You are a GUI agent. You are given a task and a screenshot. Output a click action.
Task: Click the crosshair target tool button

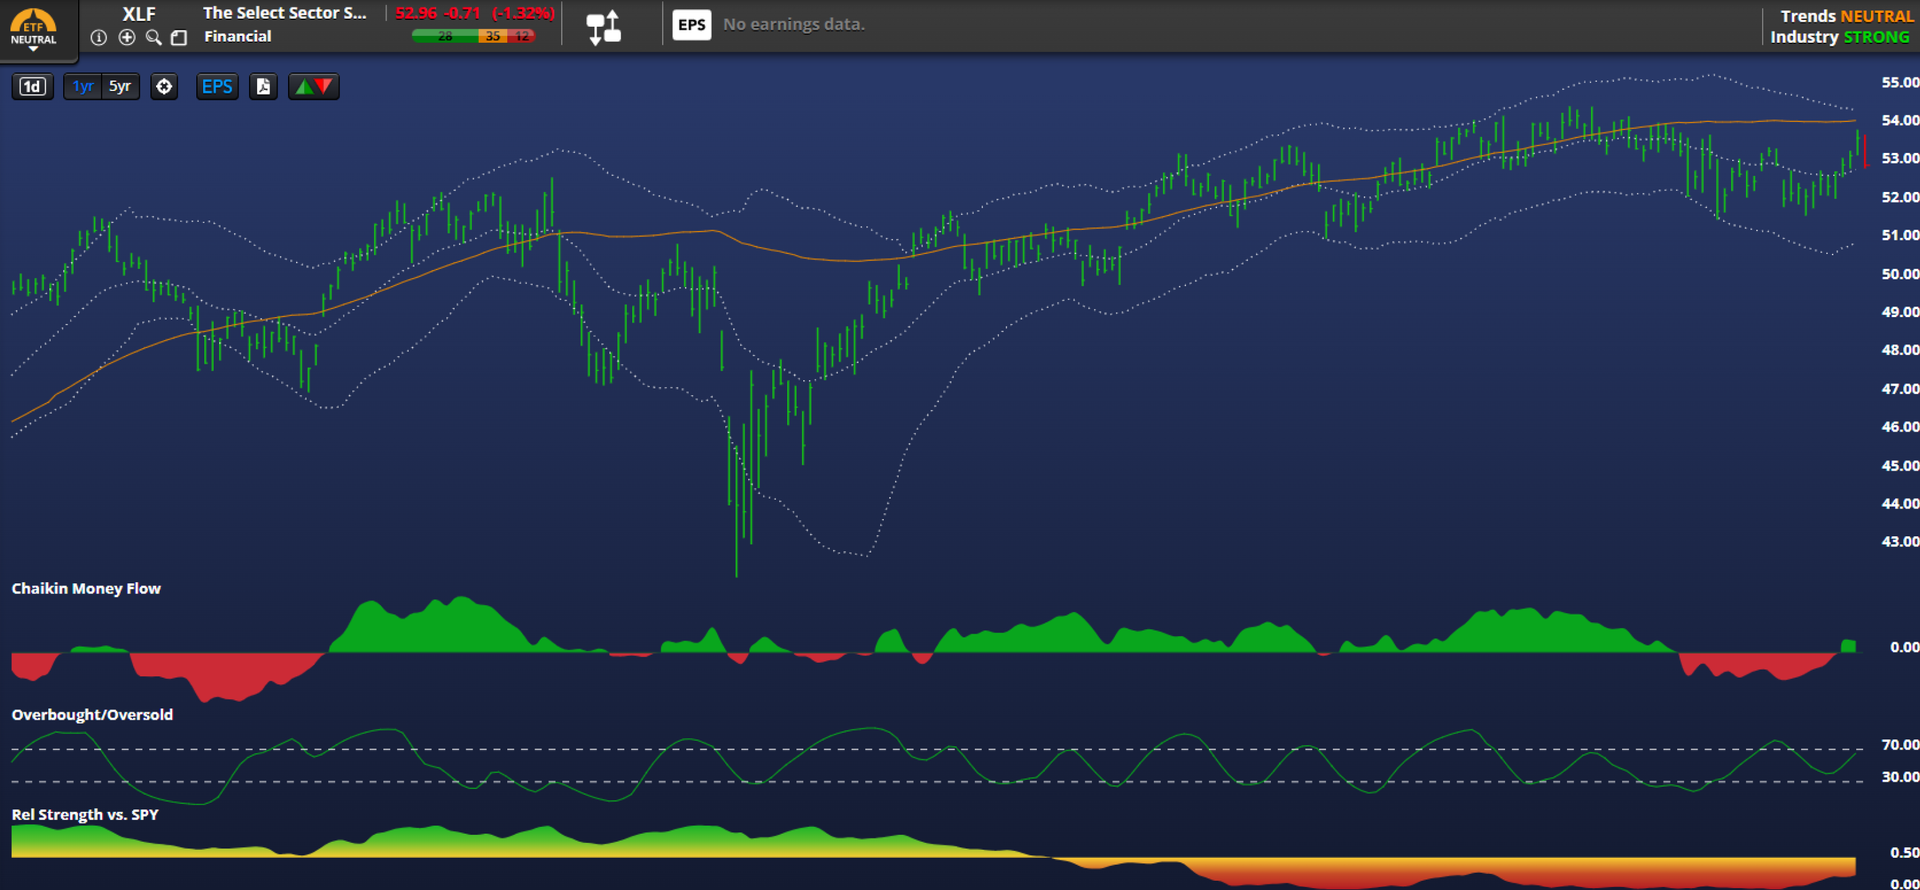coord(164,87)
